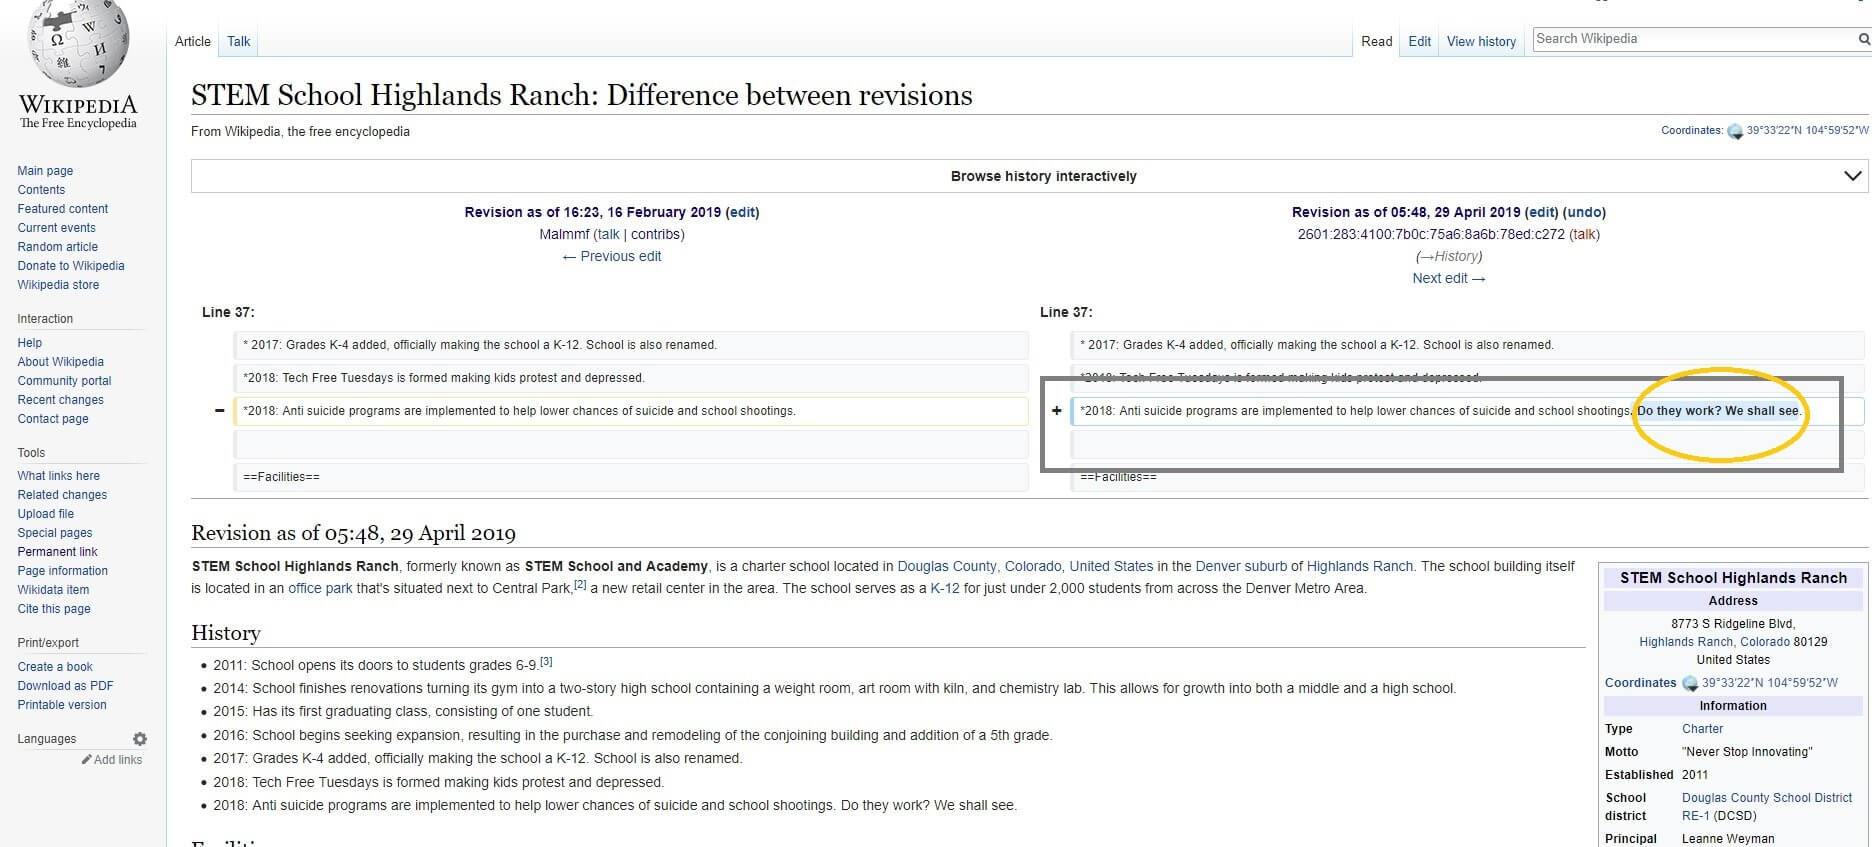The height and width of the screenshot is (847, 1872).
Task: Click edit on the February 2019 revision
Action: pos(742,212)
